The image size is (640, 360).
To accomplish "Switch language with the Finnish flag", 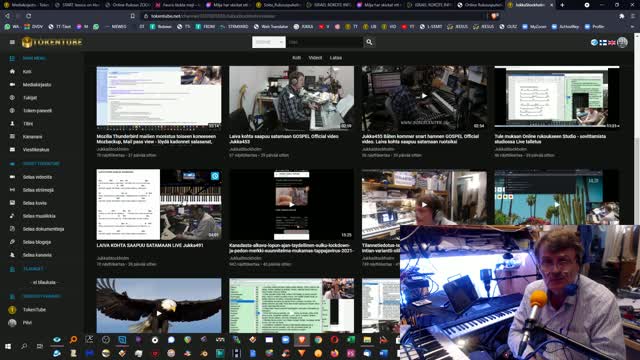I will [603, 42].
